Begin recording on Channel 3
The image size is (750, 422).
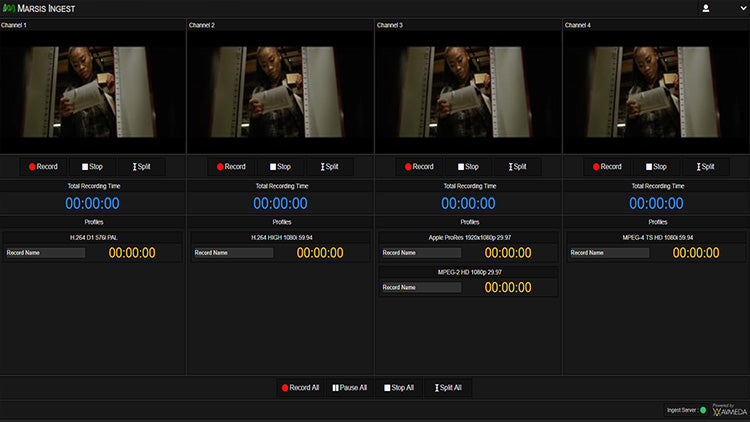click(419, 167)
